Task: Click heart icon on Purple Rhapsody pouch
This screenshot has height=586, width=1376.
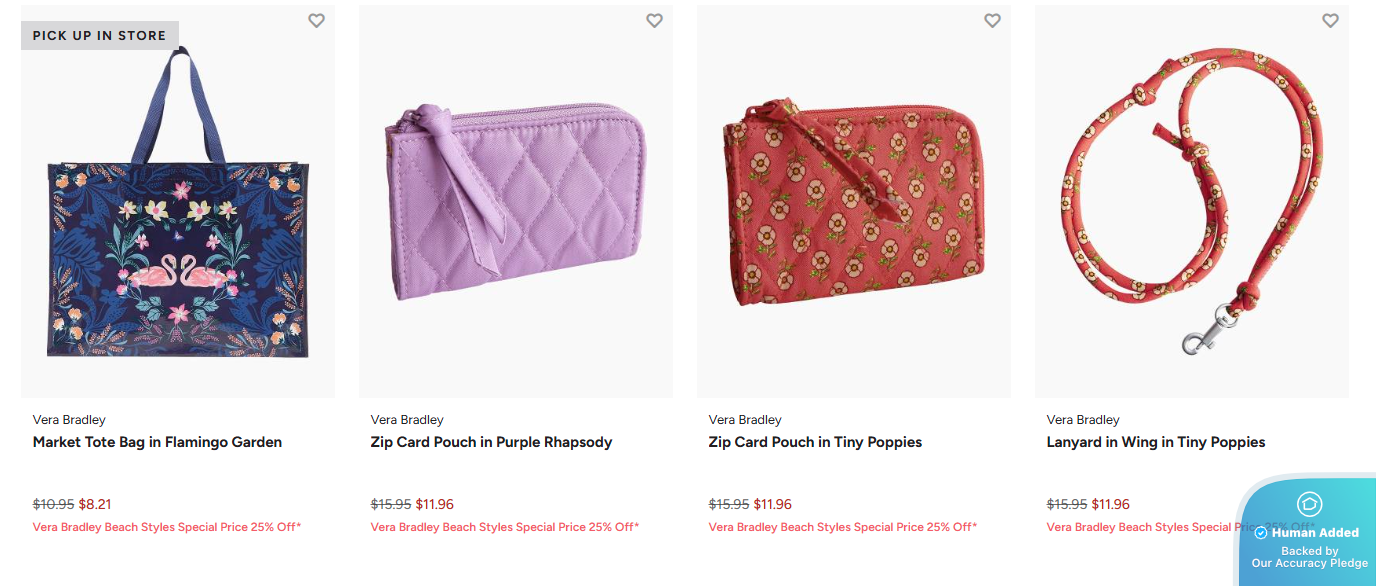Action: [654, 21]
